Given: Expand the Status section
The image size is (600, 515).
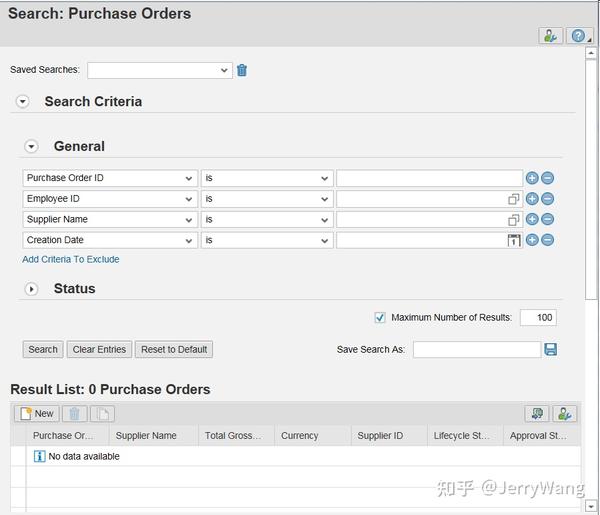Looking at the screenshot, I should pos(31,289).
